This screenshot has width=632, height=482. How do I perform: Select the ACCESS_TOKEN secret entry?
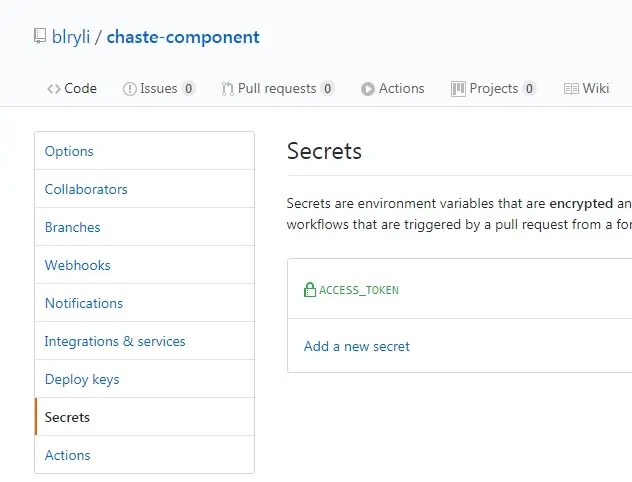[359, 290]
